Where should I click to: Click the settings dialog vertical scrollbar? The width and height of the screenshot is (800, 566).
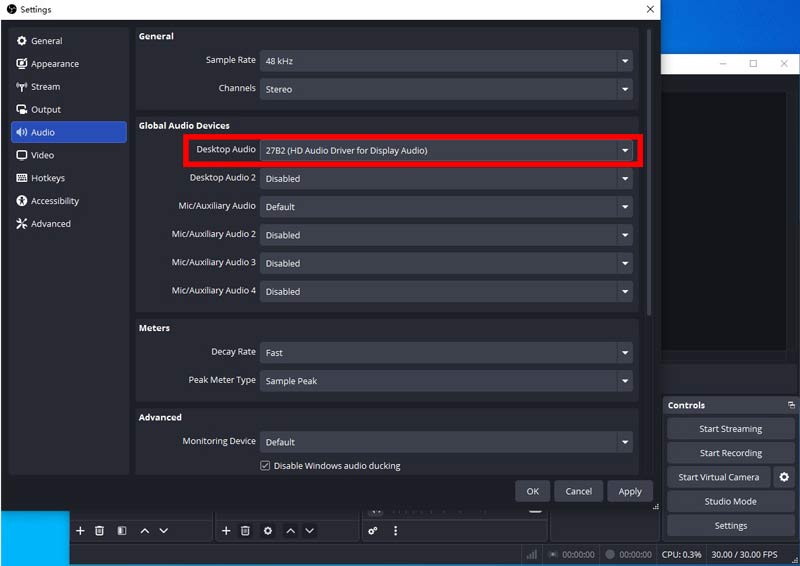pos(648,170)
